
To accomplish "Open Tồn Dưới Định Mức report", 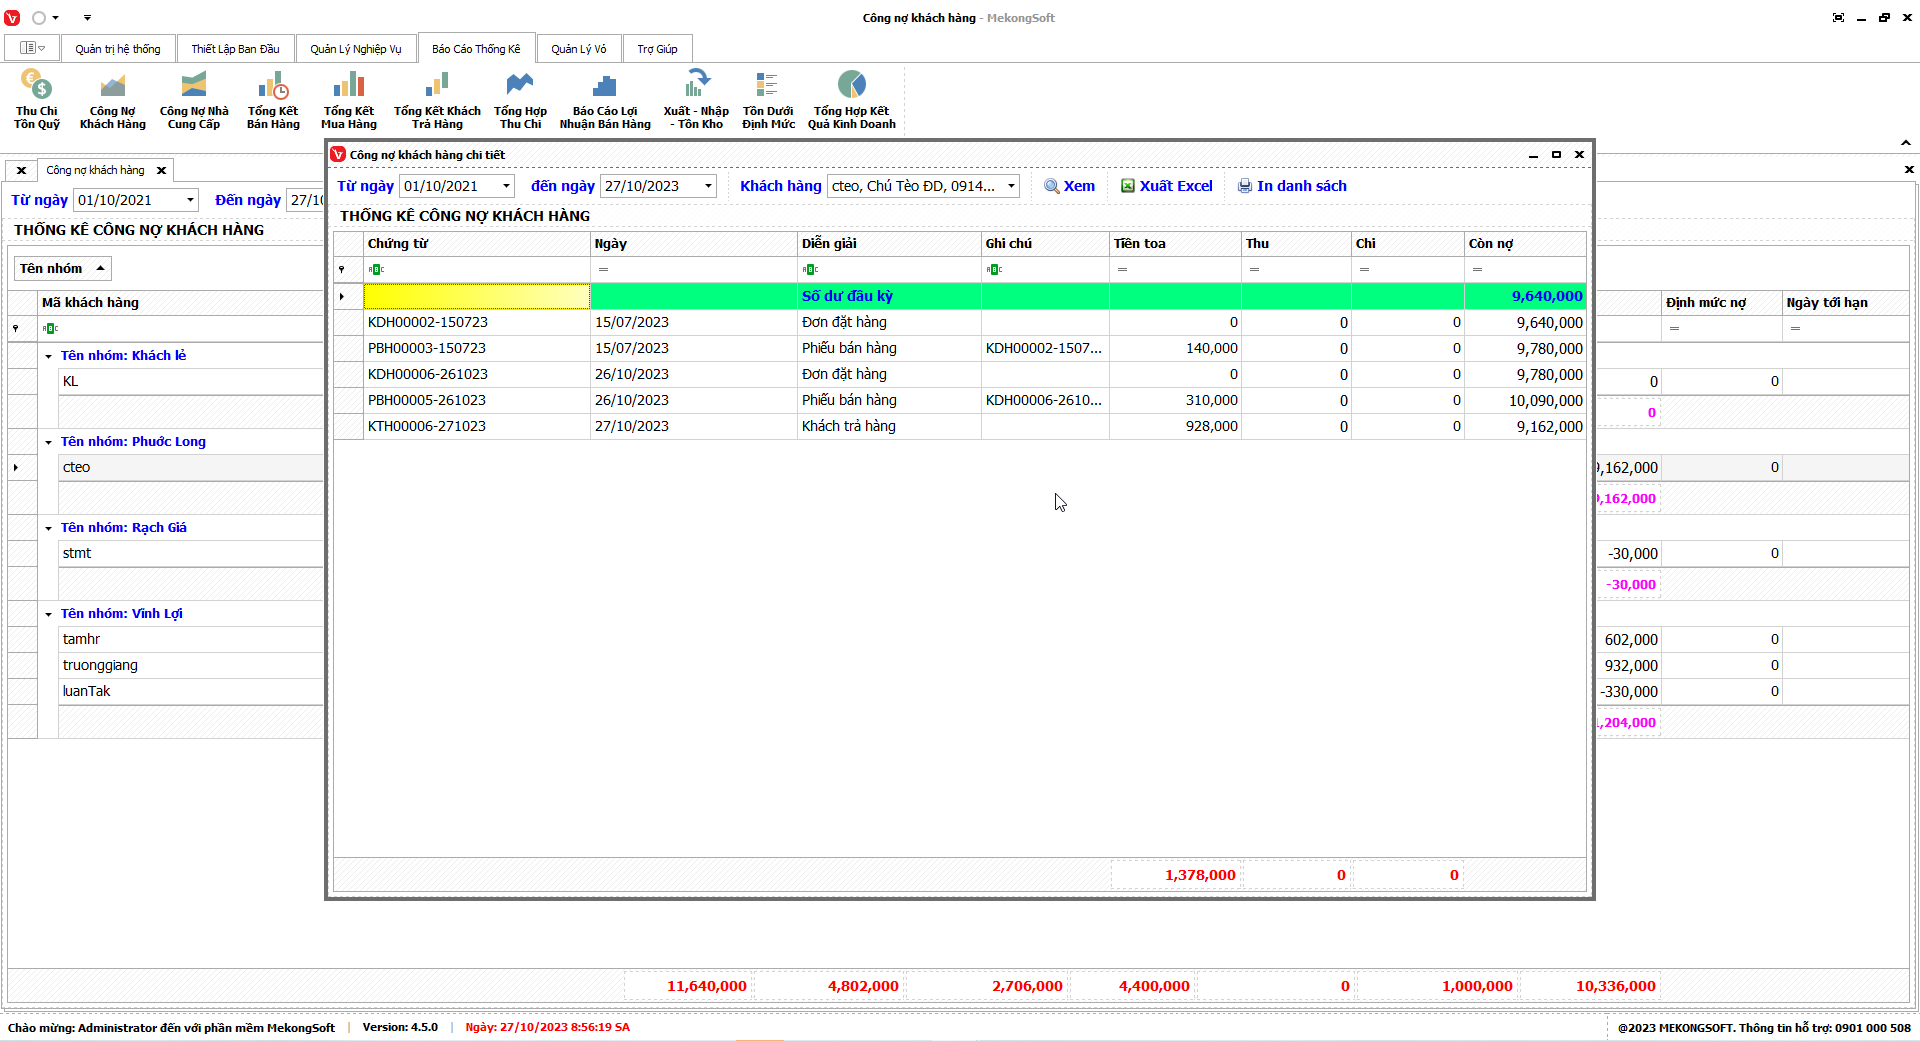I will [x=768, y=99].
